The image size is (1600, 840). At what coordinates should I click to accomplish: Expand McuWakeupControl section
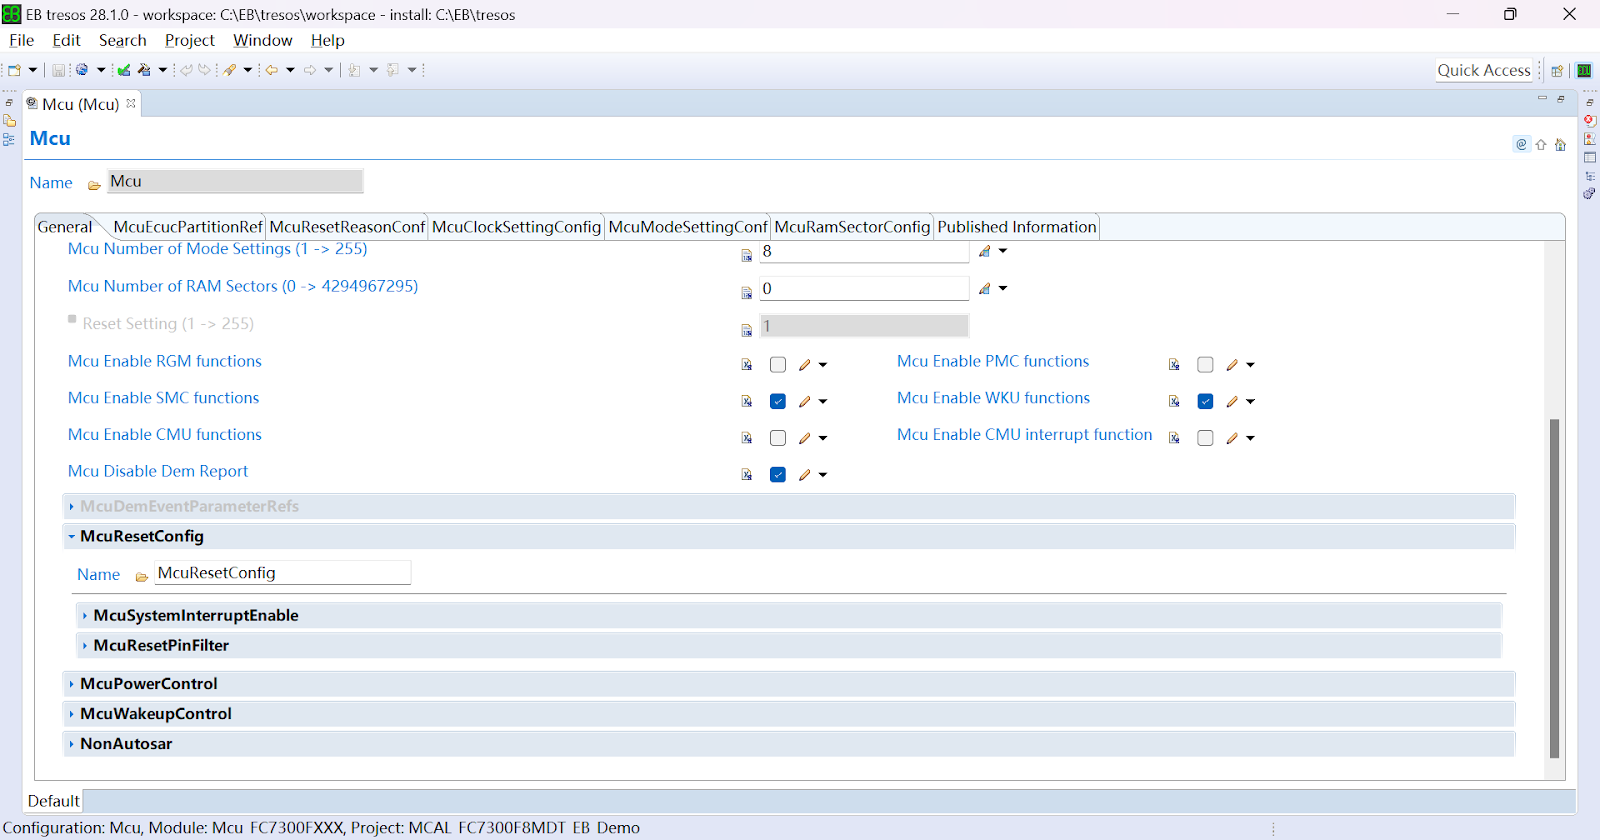pos(72,714)
